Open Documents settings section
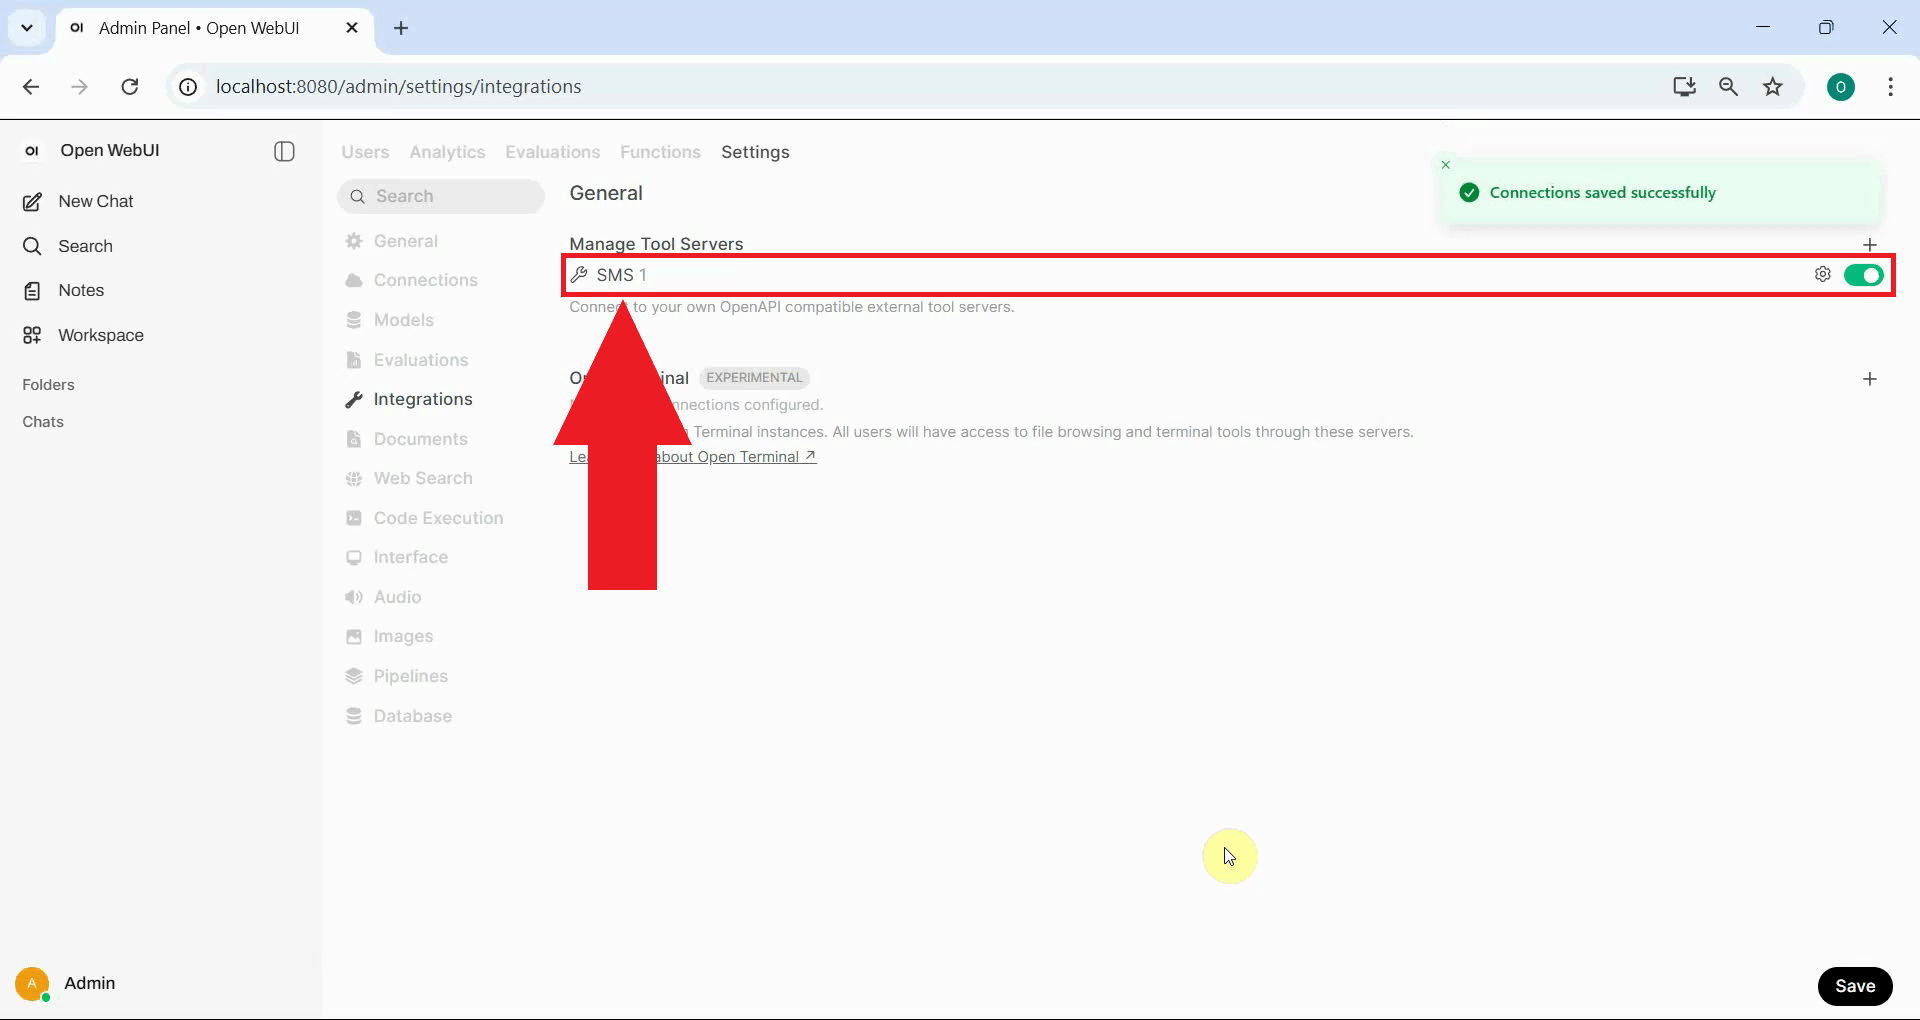 coord(420,439)
